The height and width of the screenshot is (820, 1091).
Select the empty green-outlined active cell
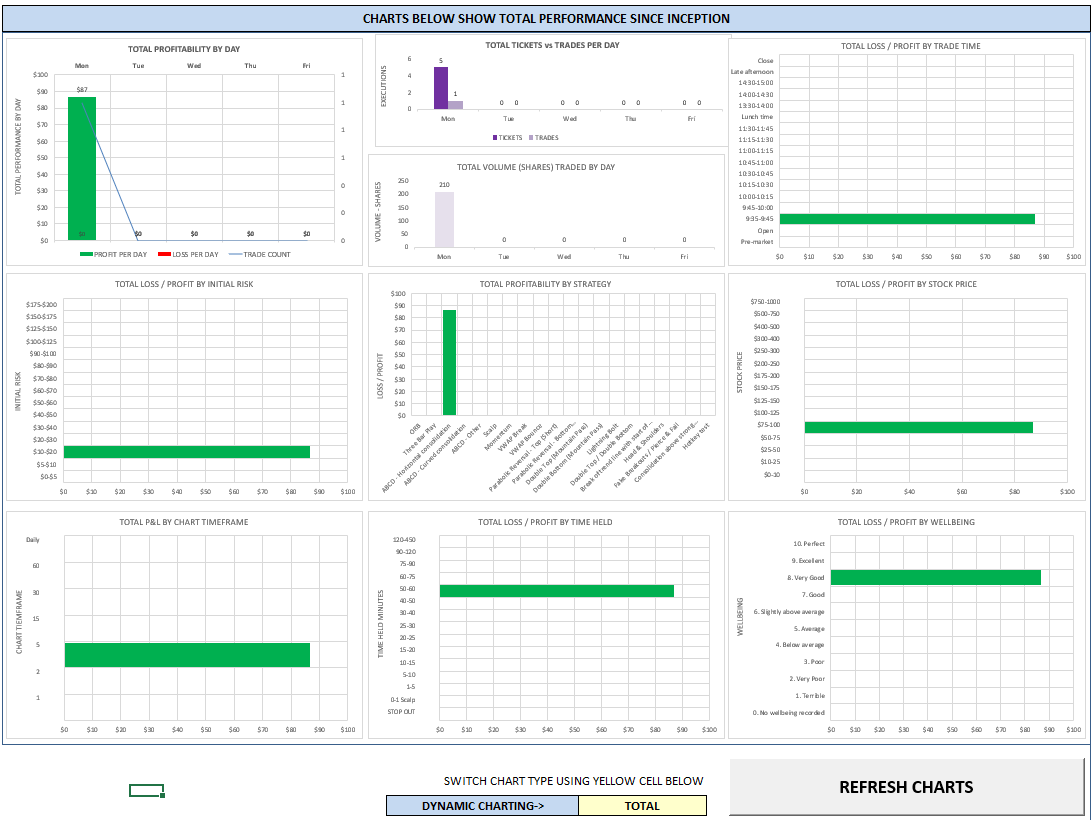[x=146, y=790]
